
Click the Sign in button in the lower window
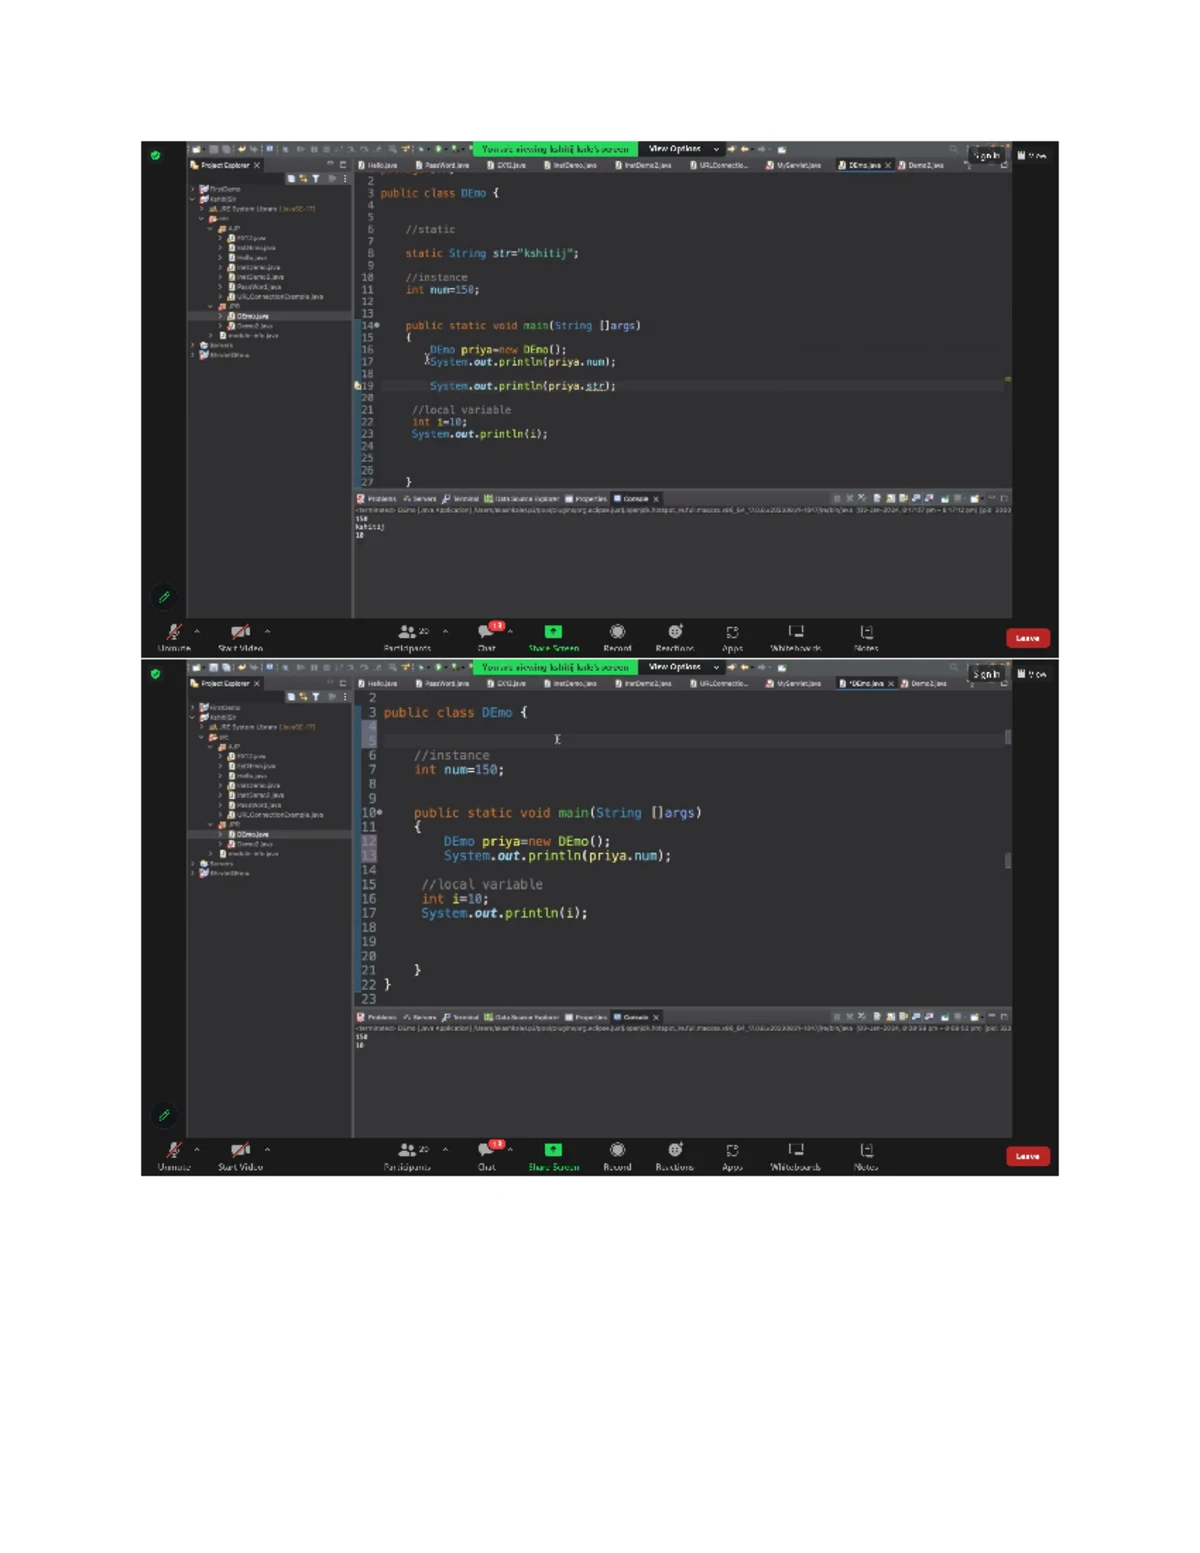coord(987,674)
